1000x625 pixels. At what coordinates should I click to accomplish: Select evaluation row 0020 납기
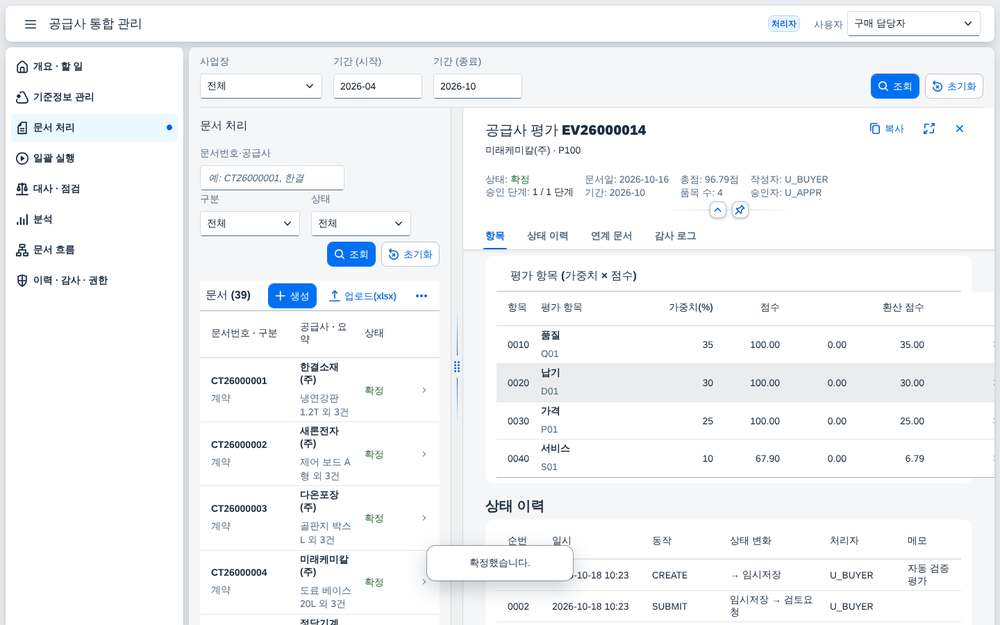(745, 383)
